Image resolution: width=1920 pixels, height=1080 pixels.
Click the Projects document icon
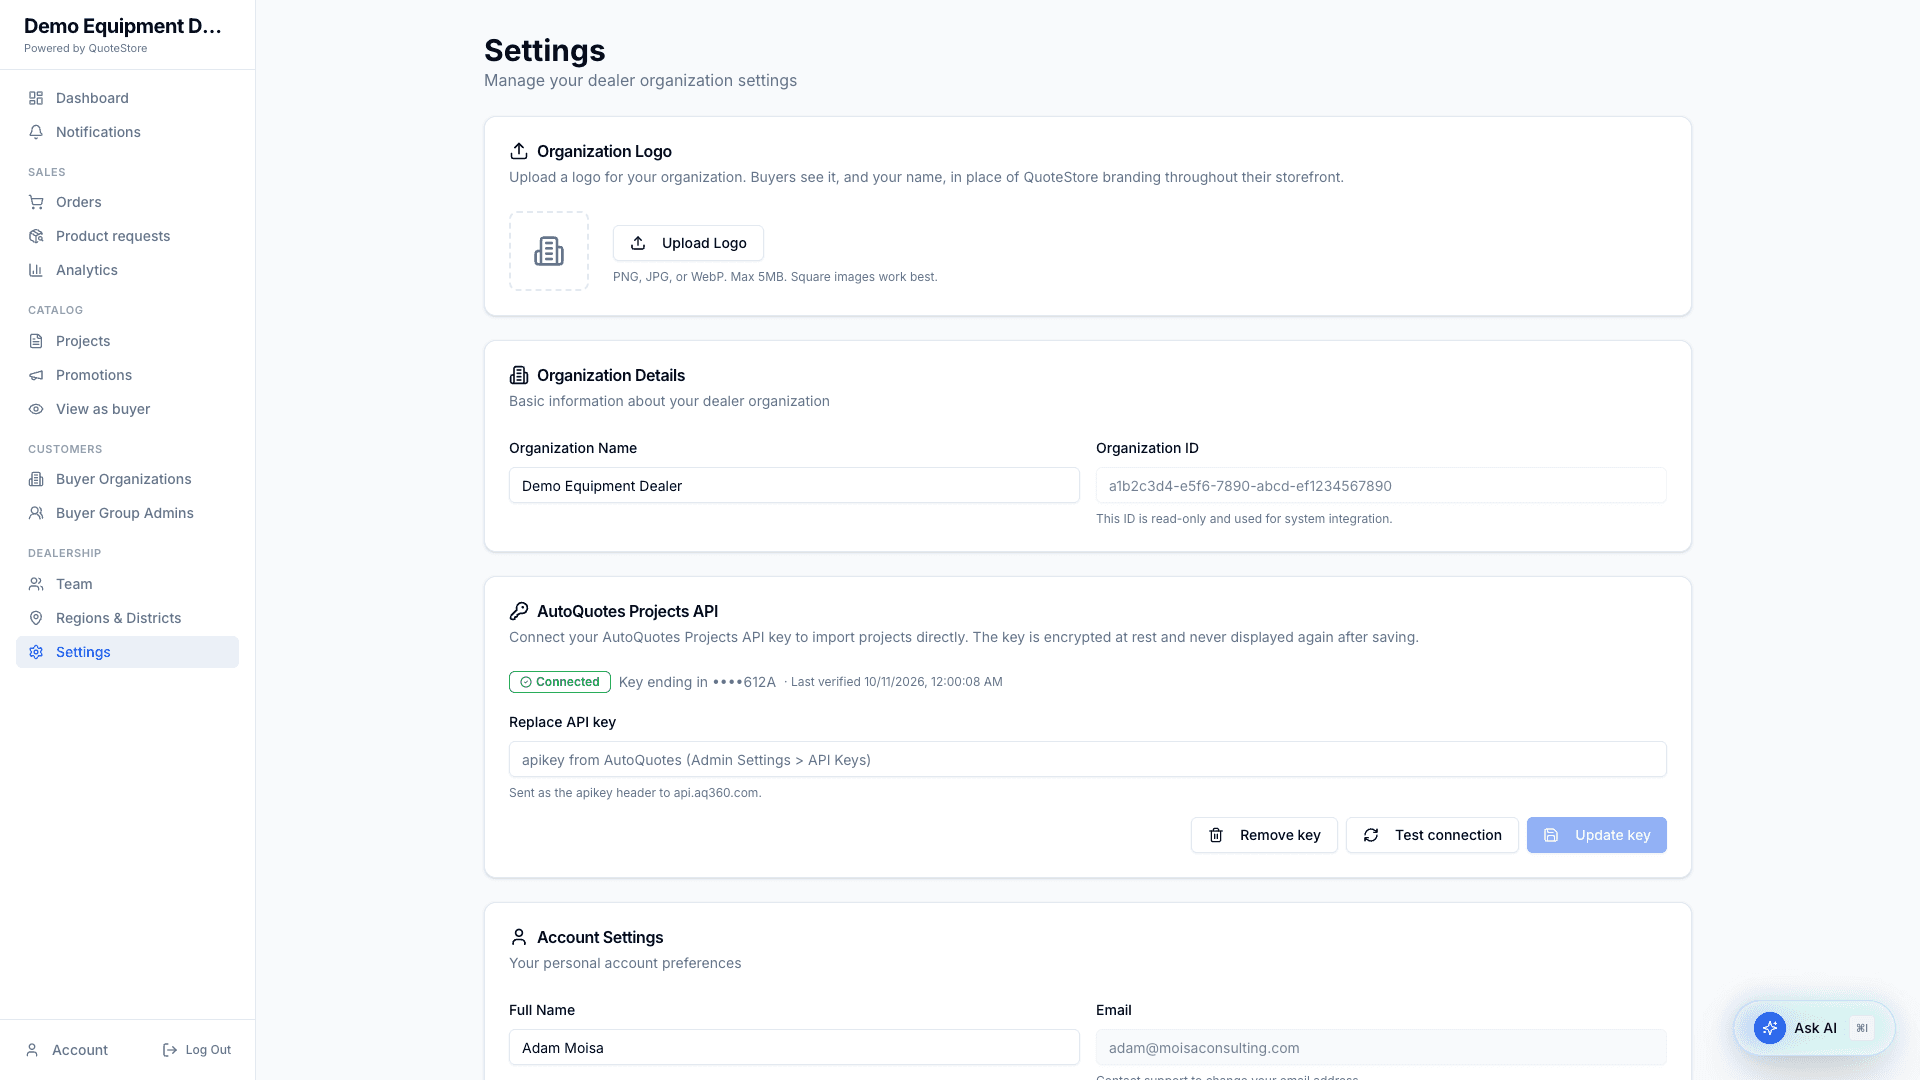[36, 341]
